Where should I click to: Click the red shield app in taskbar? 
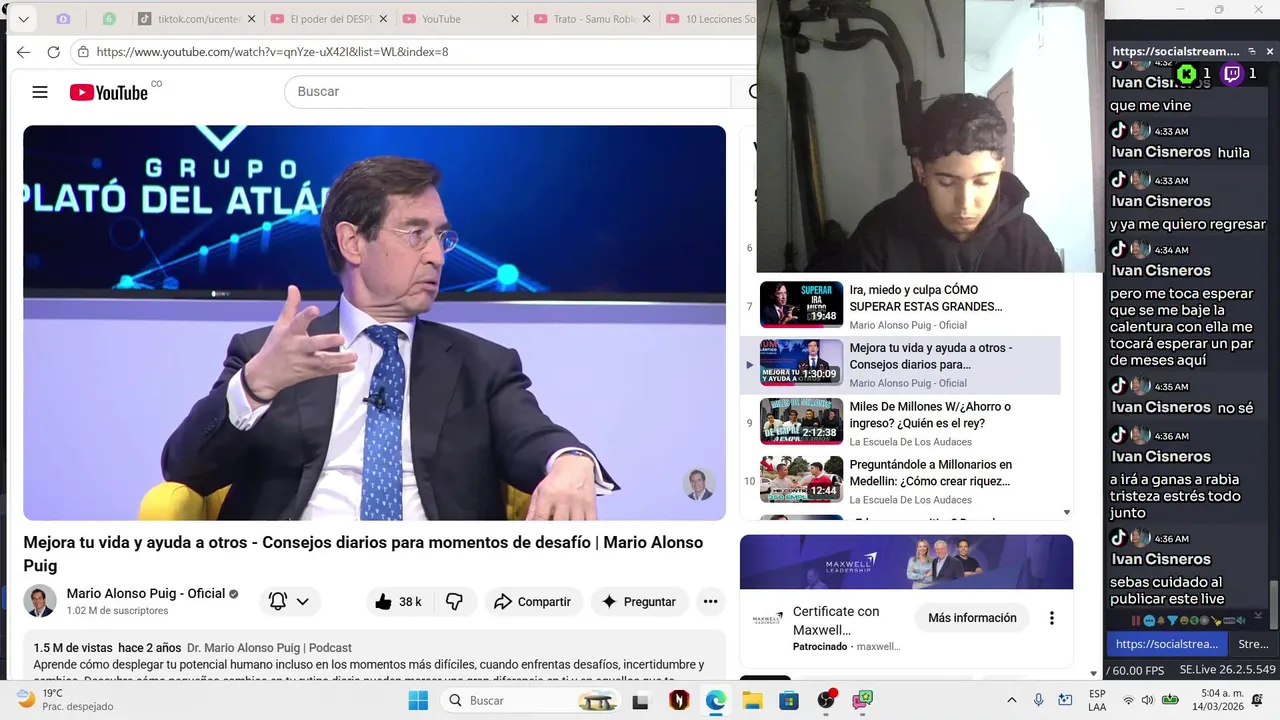(679, 700)
